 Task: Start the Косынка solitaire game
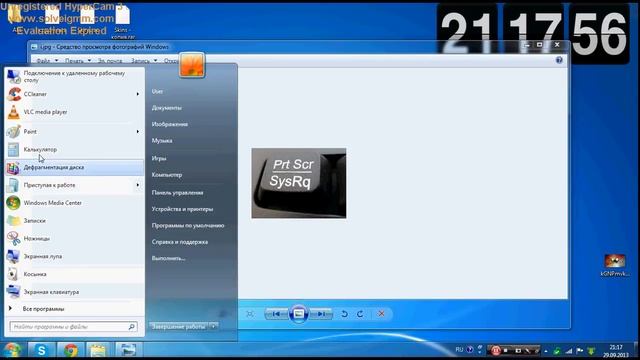click(74, 274)
